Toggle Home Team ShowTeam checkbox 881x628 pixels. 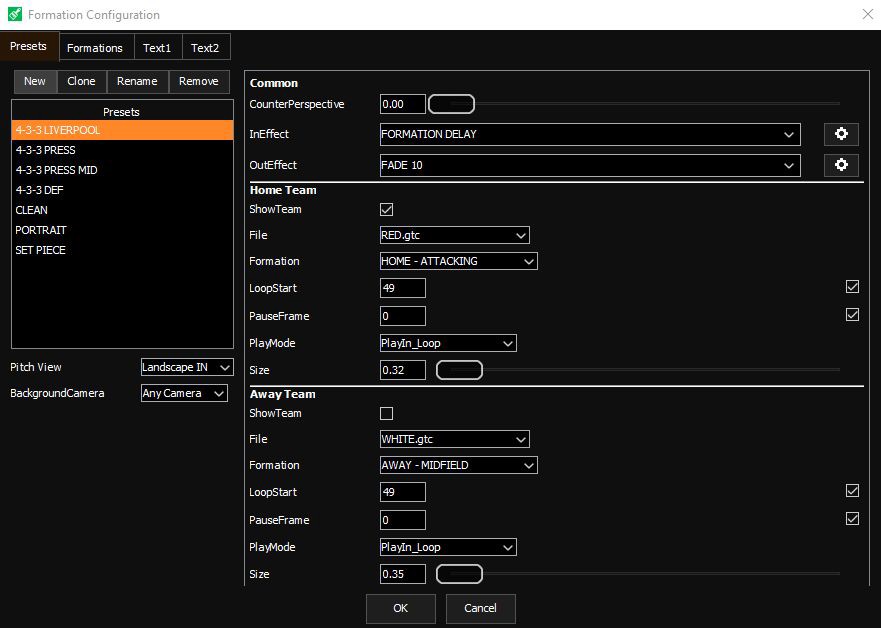pyautogui.click(x=387, y=210)
